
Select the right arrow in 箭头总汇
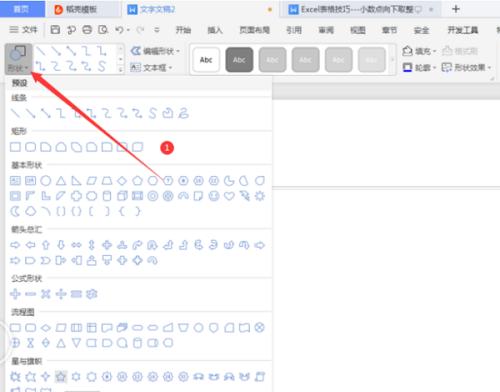click(x=15, y=245)
